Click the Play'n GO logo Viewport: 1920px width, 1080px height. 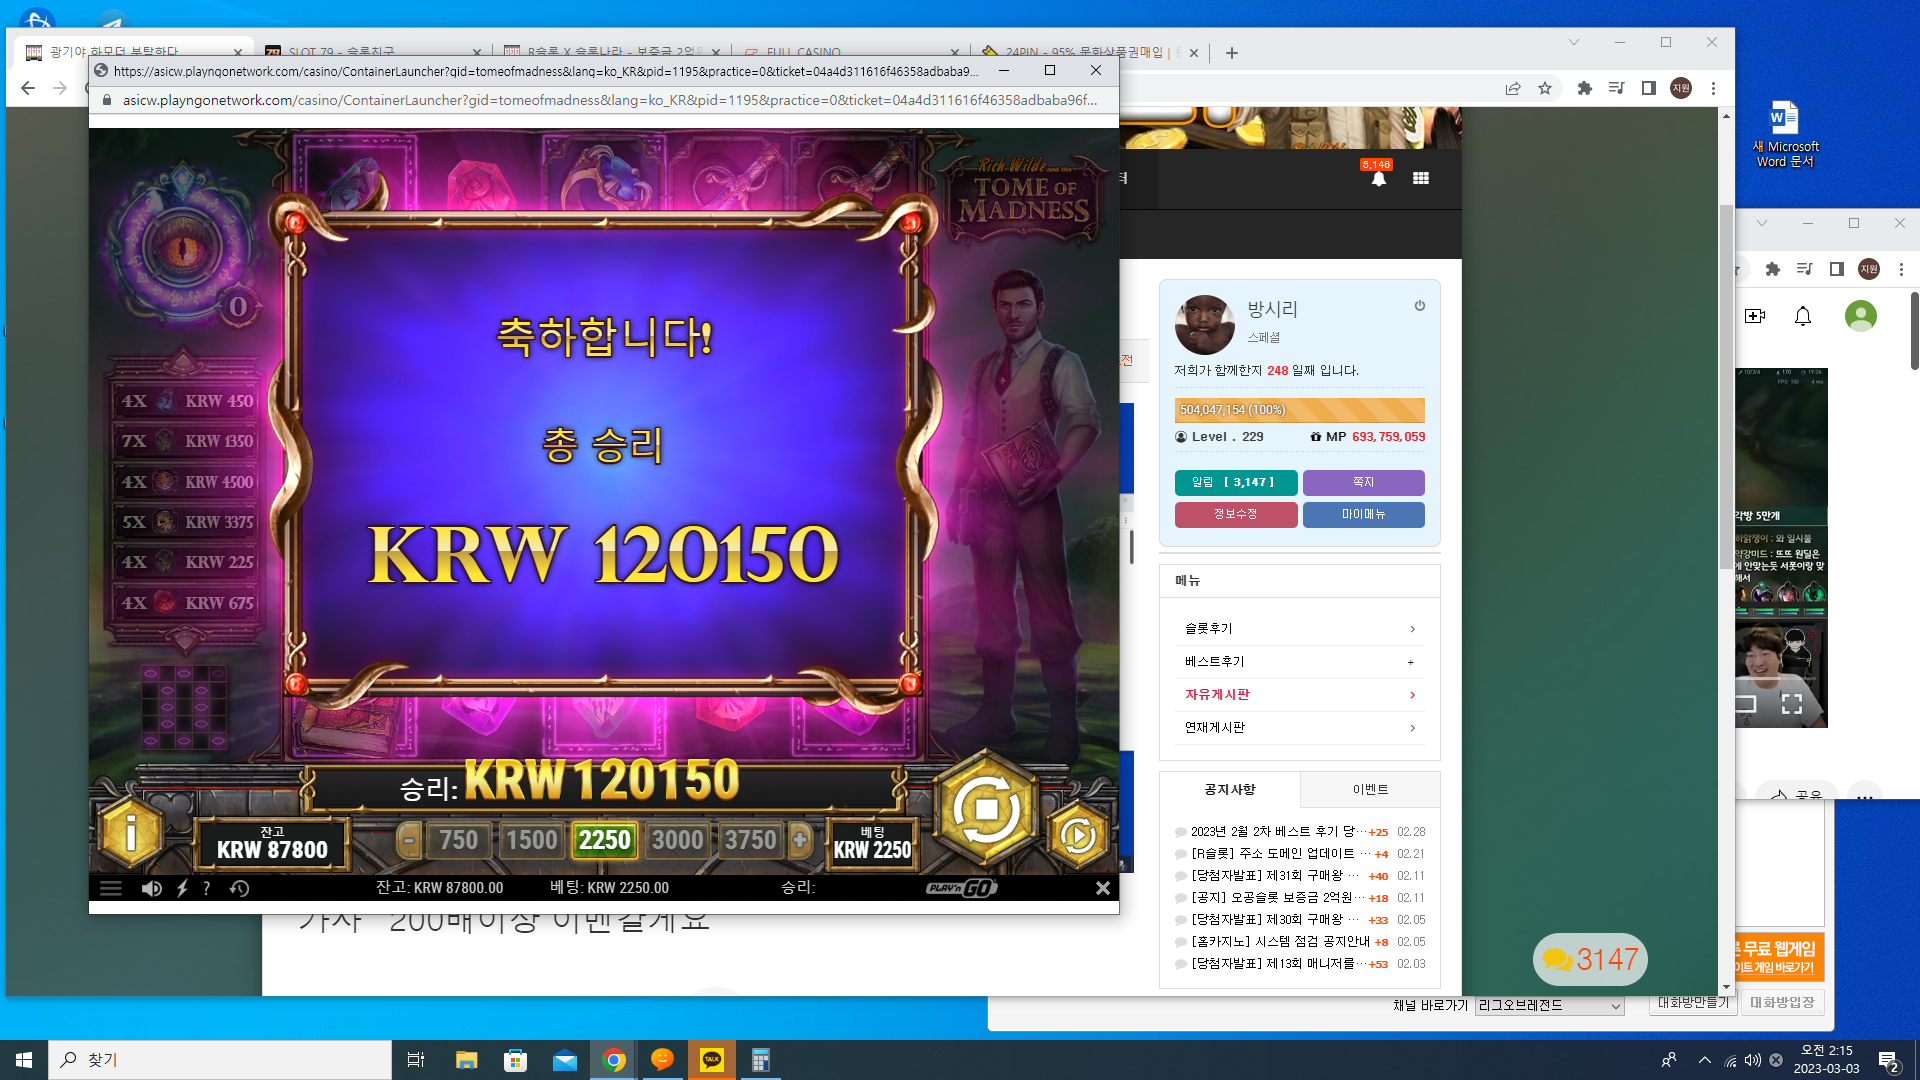point(961,888)
